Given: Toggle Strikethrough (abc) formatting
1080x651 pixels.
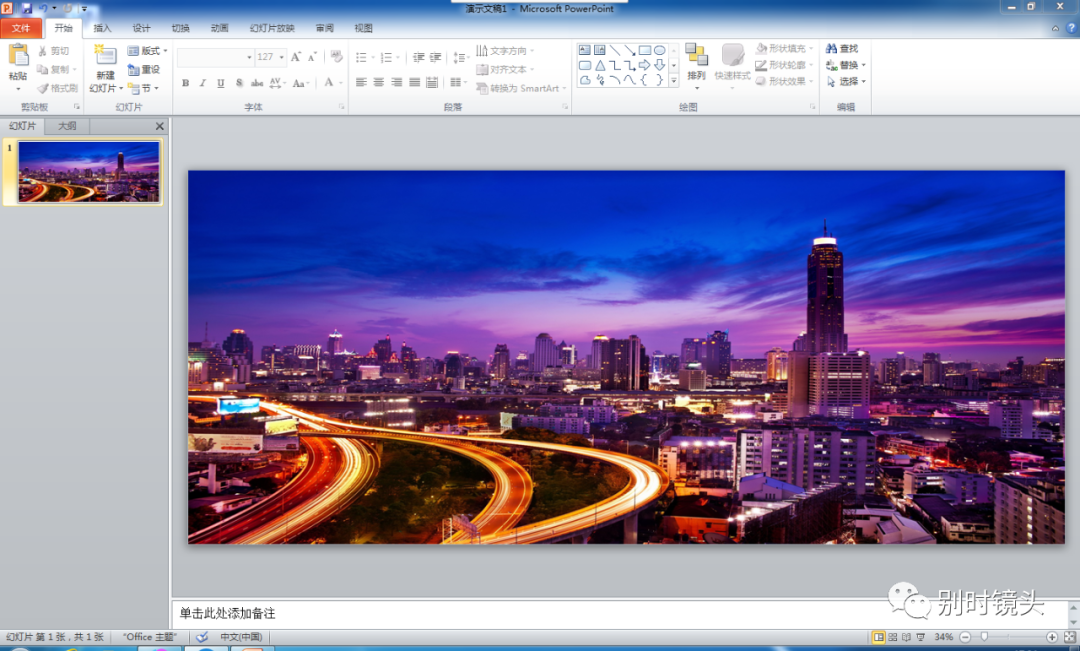Looking at the screenshot, I should pos(257,83).
